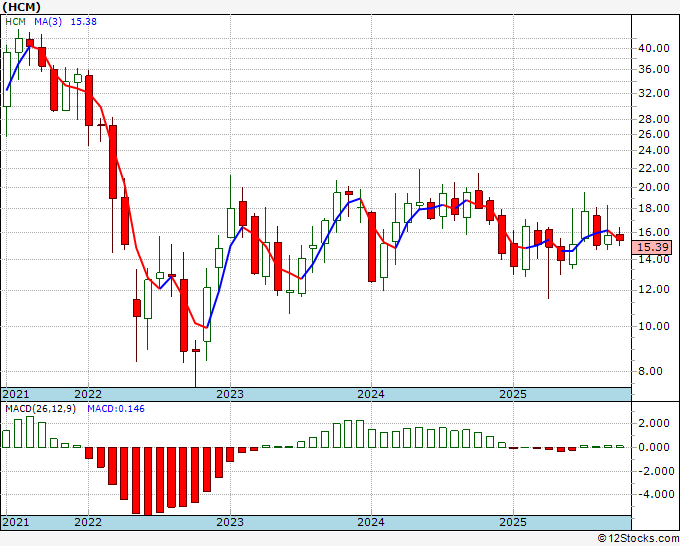Select 2023 on the price chart timeline
Image resolution: width=680 pixels, height=546 pixels.
[x=230, y=394]
